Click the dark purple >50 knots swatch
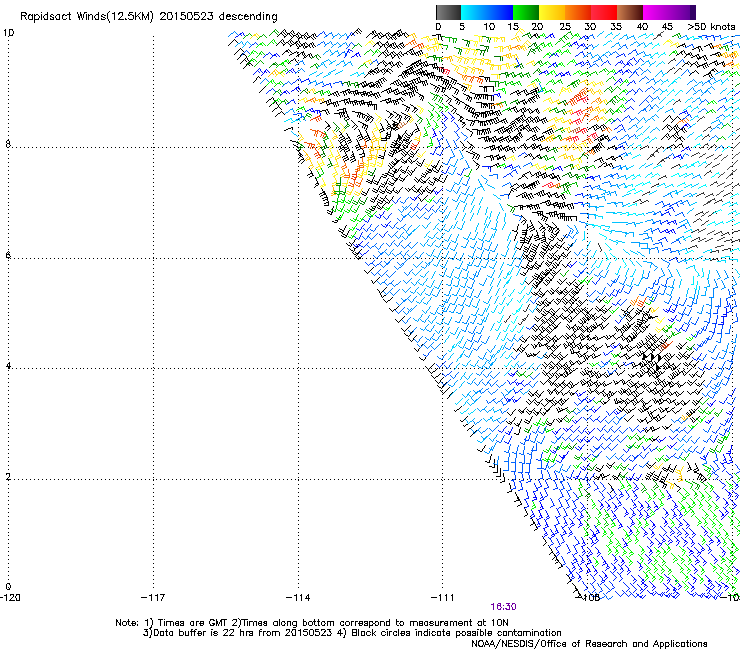The height and width of the screenshot is (650, 740). tap(693, 12)
